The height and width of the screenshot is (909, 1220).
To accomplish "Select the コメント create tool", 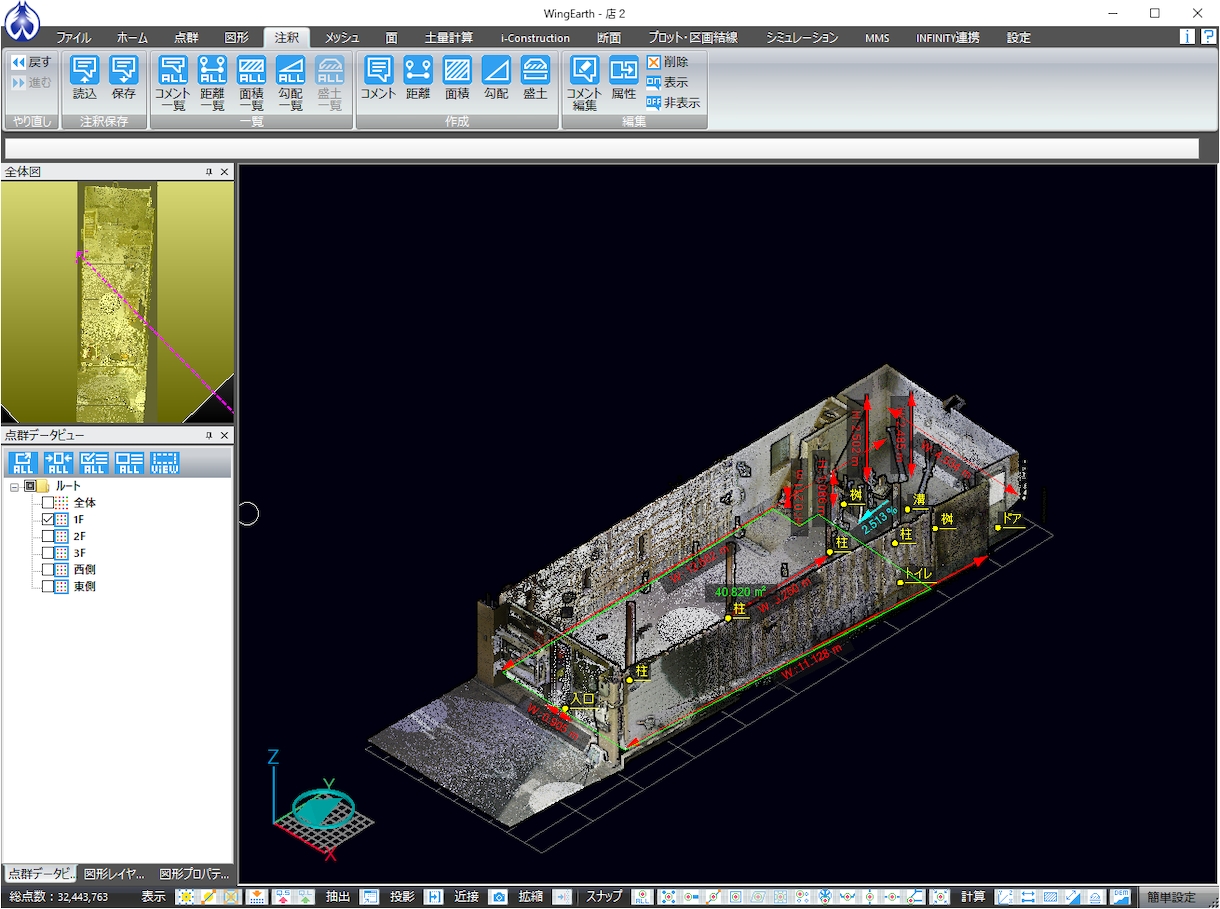I will pyautogui.click(x=378, y=78).
